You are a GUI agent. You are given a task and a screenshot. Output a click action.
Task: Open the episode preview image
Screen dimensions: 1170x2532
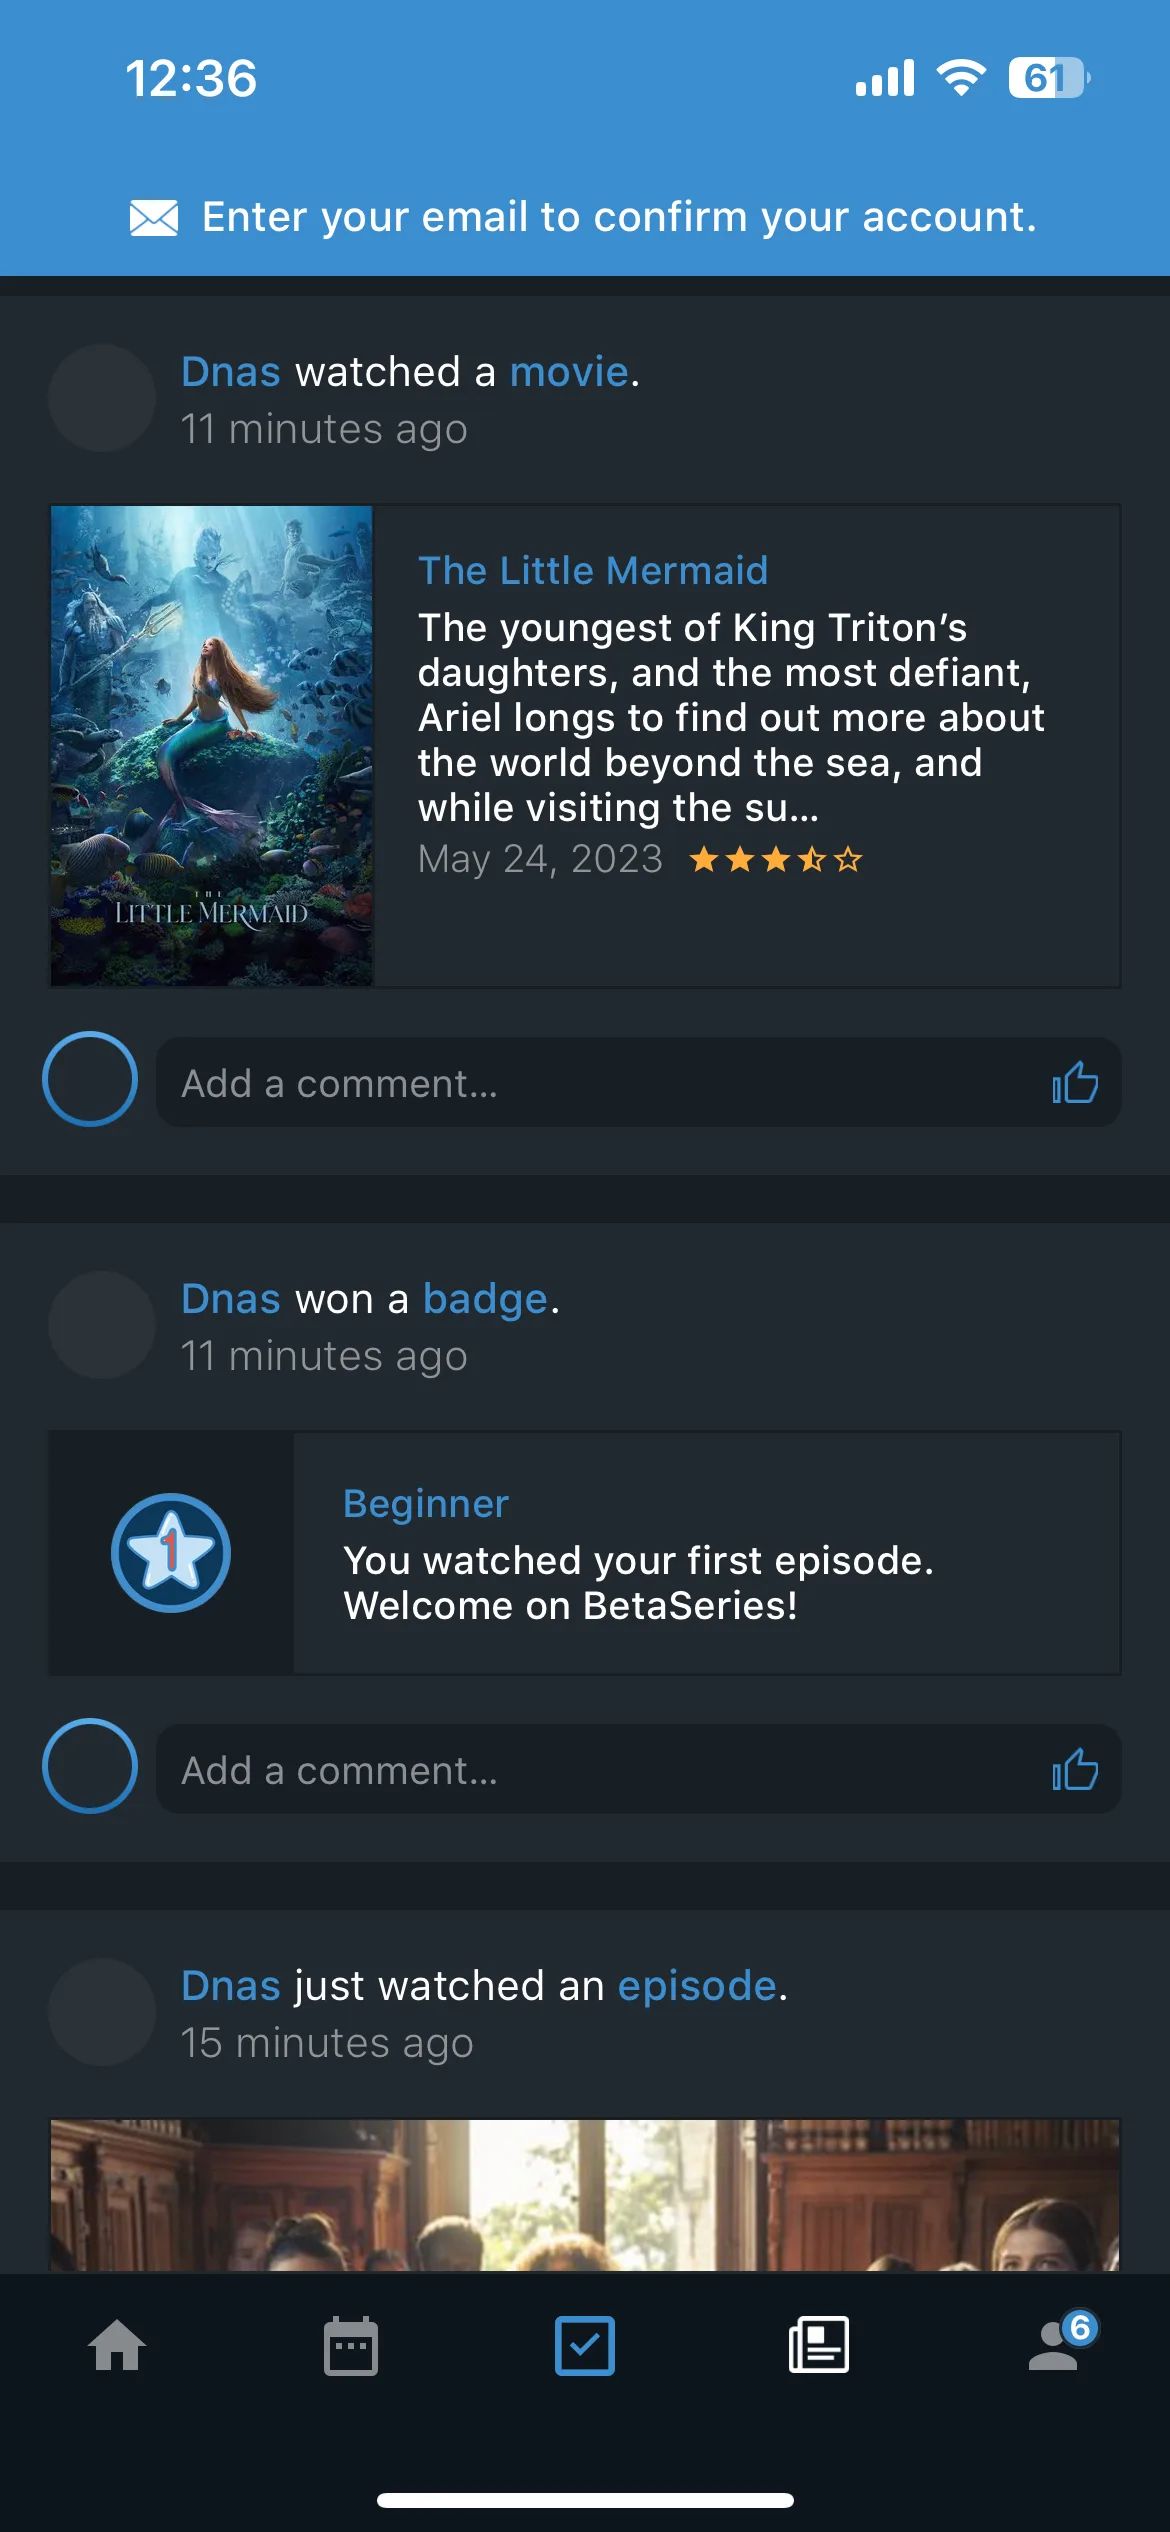(x=585, y=2195)
